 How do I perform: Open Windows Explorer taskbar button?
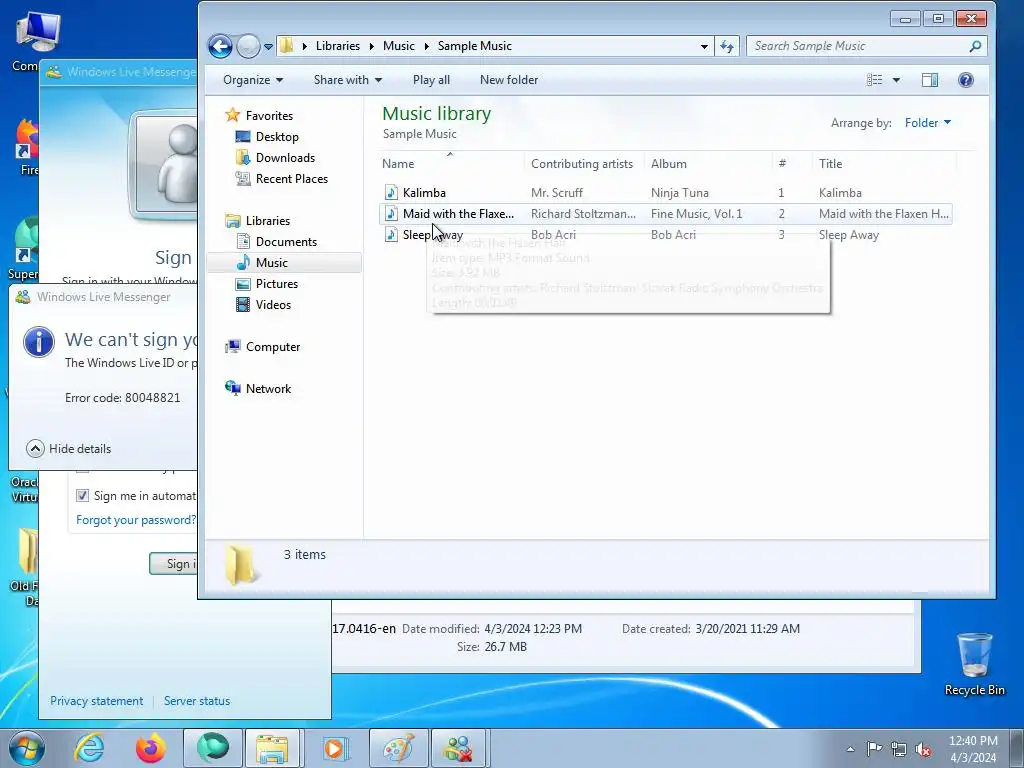[x=272, y=748]
